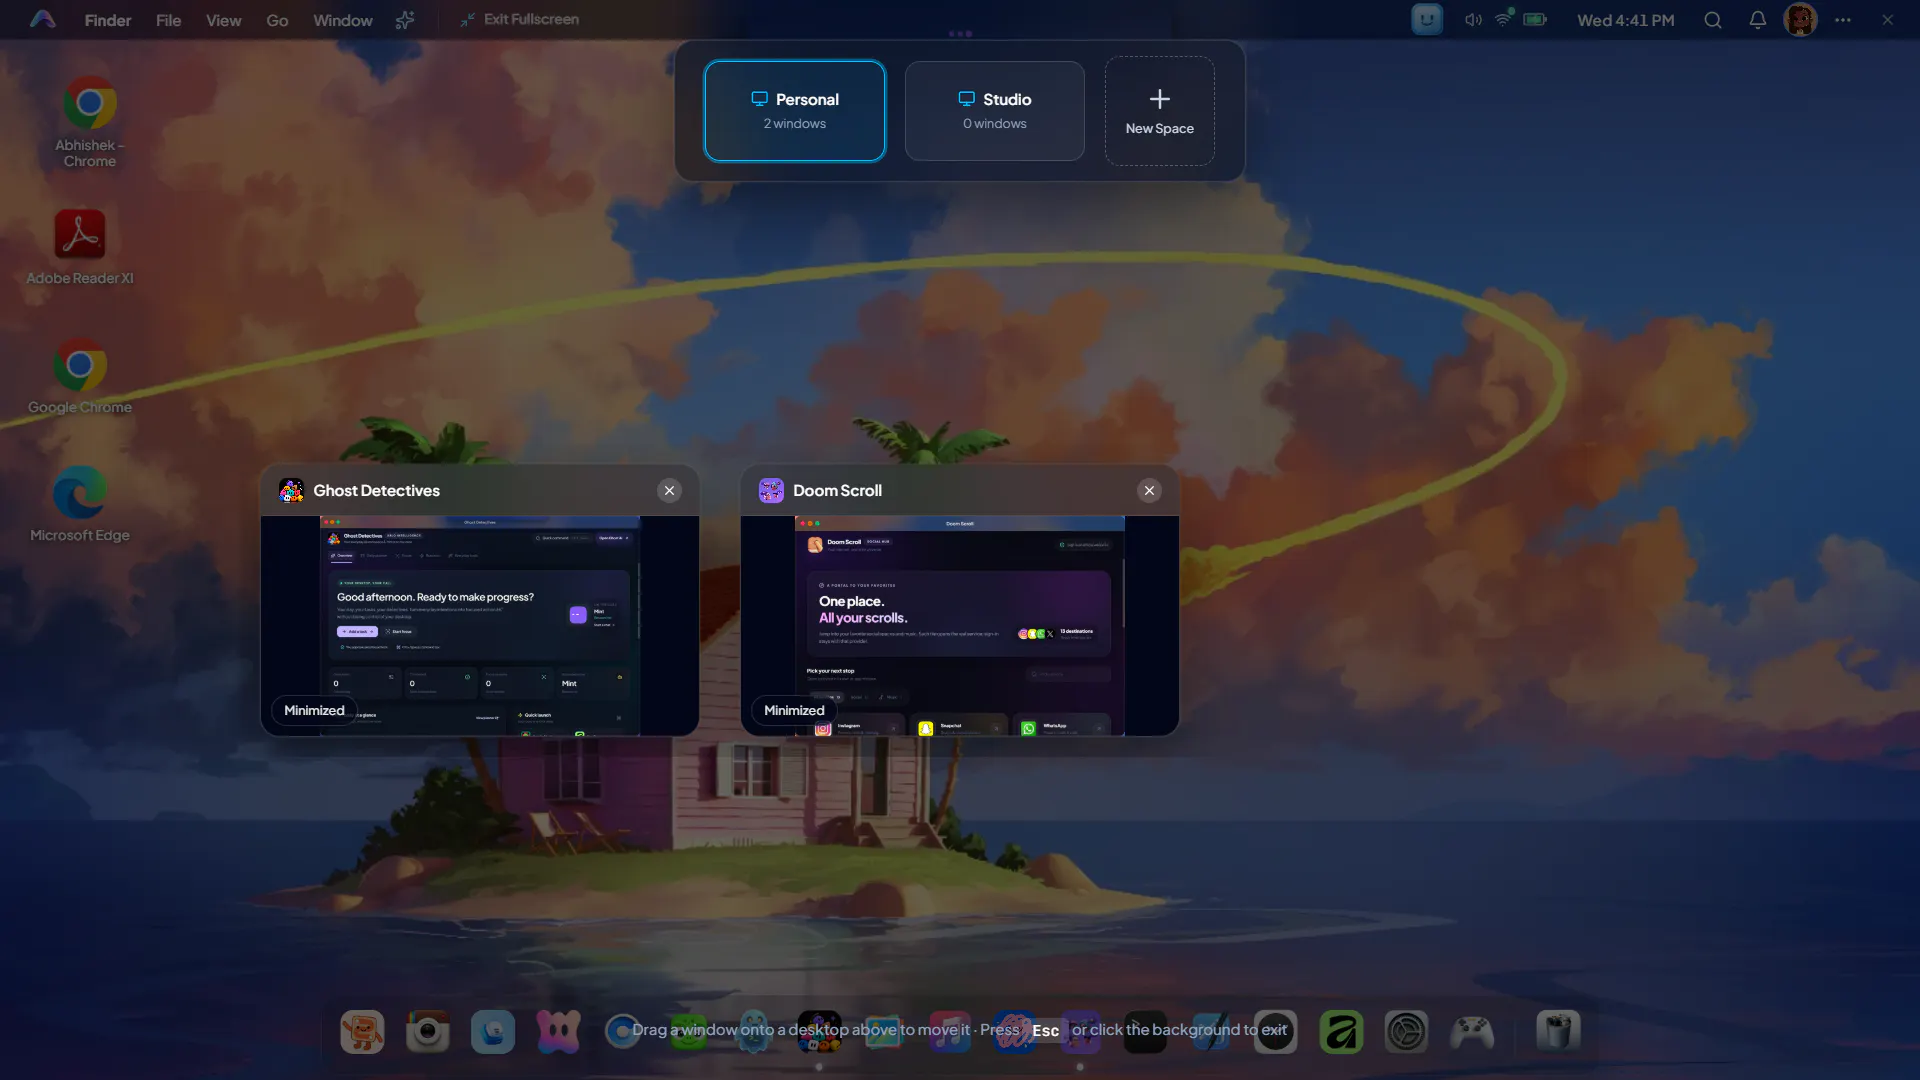
Task: Open the system settings gear in dock
Action: [1406, 1032]
